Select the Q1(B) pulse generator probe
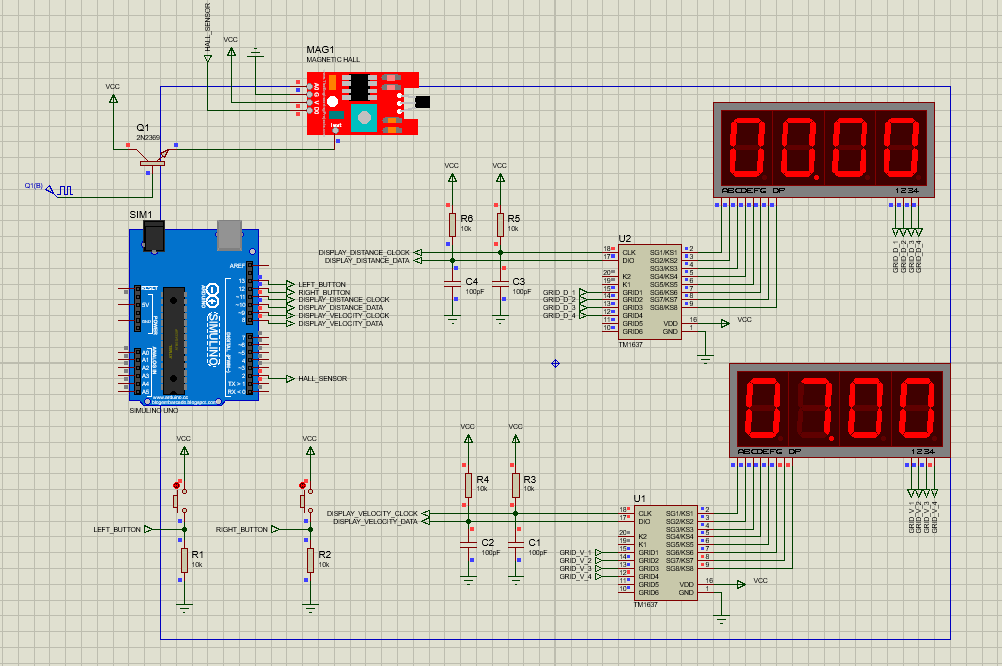 tap(58, 189)
